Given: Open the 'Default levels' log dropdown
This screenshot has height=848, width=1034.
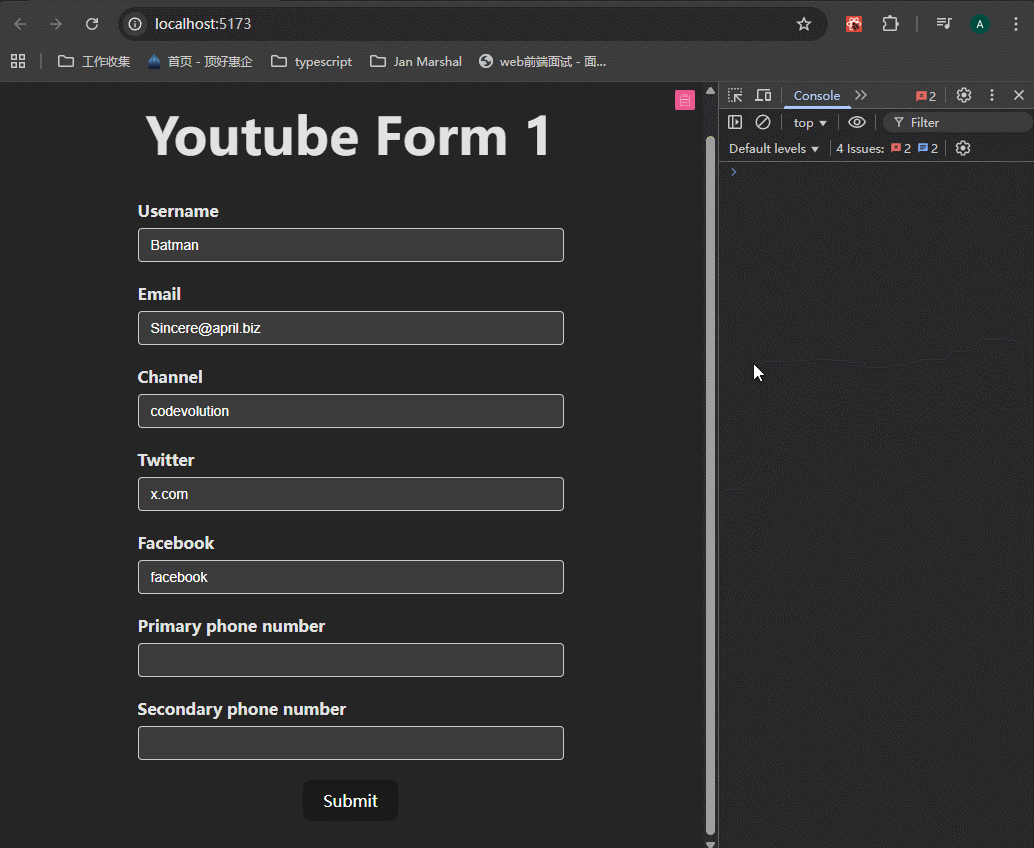Looking at the screenshot, I should 774,148.
